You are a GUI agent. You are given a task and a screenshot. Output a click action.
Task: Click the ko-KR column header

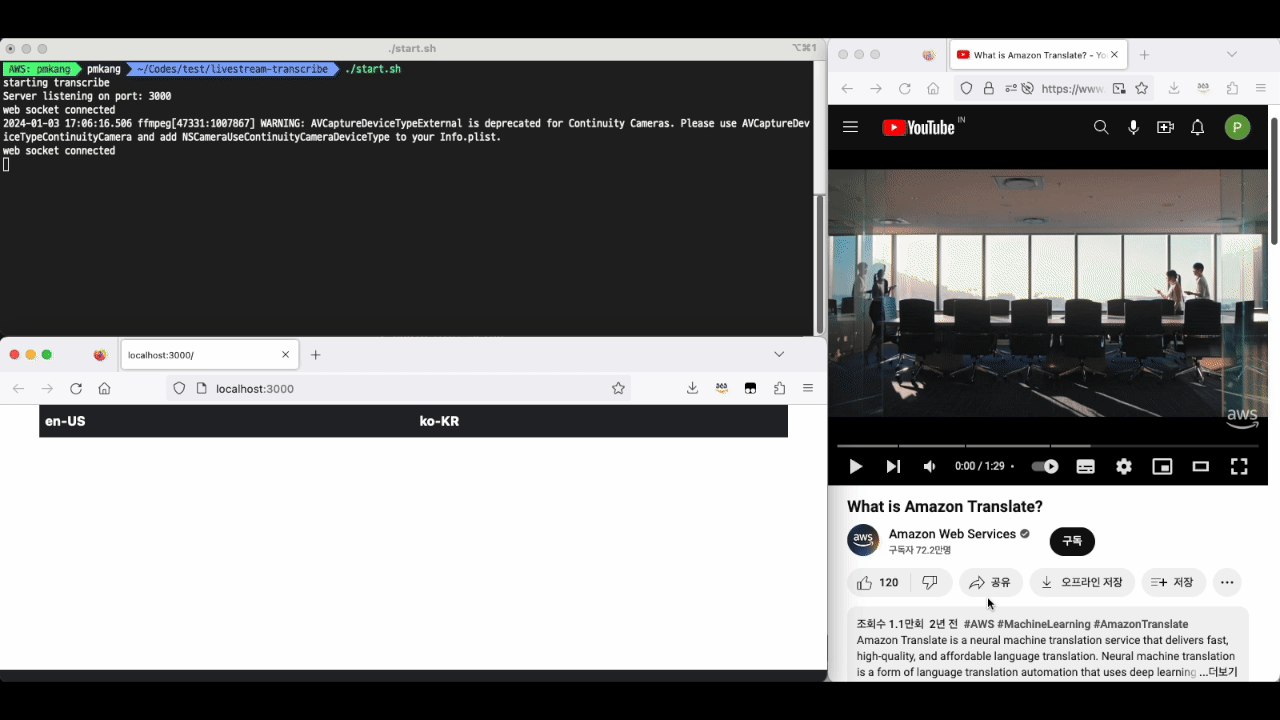[x=439, y=421]
